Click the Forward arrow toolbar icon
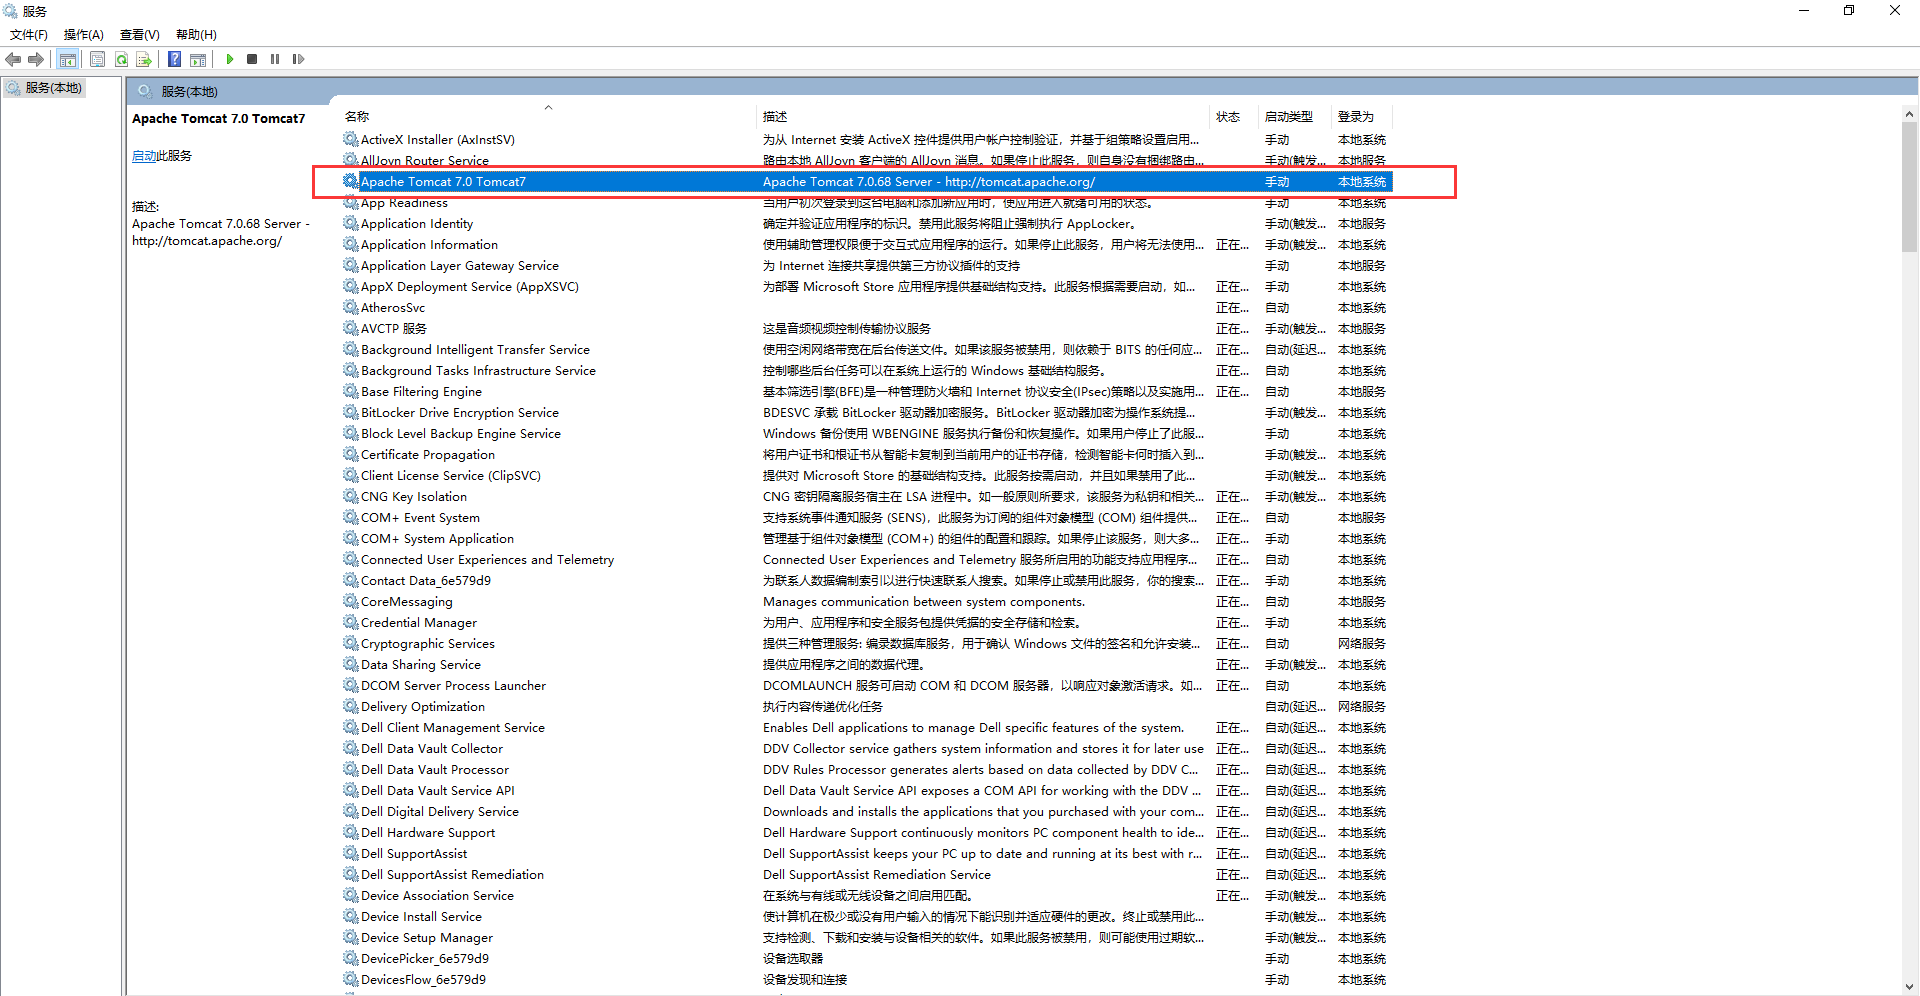Screen dimensions: 1920x996 click(36, 59)
